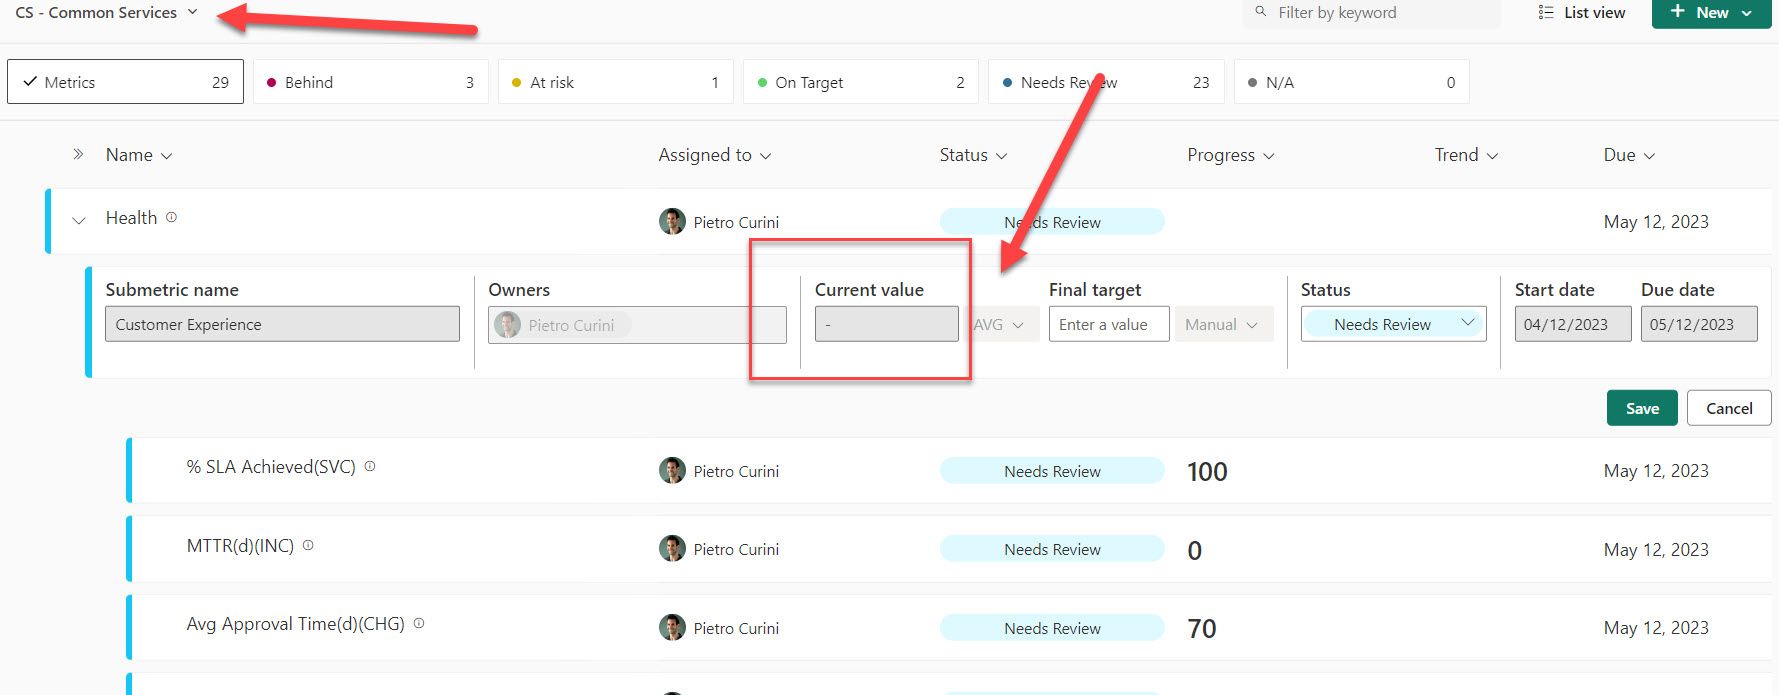Select the Needs Review status filter card
Image resolution: width=1779 pixels, height=695 pixels.
tap(1105, 82)
